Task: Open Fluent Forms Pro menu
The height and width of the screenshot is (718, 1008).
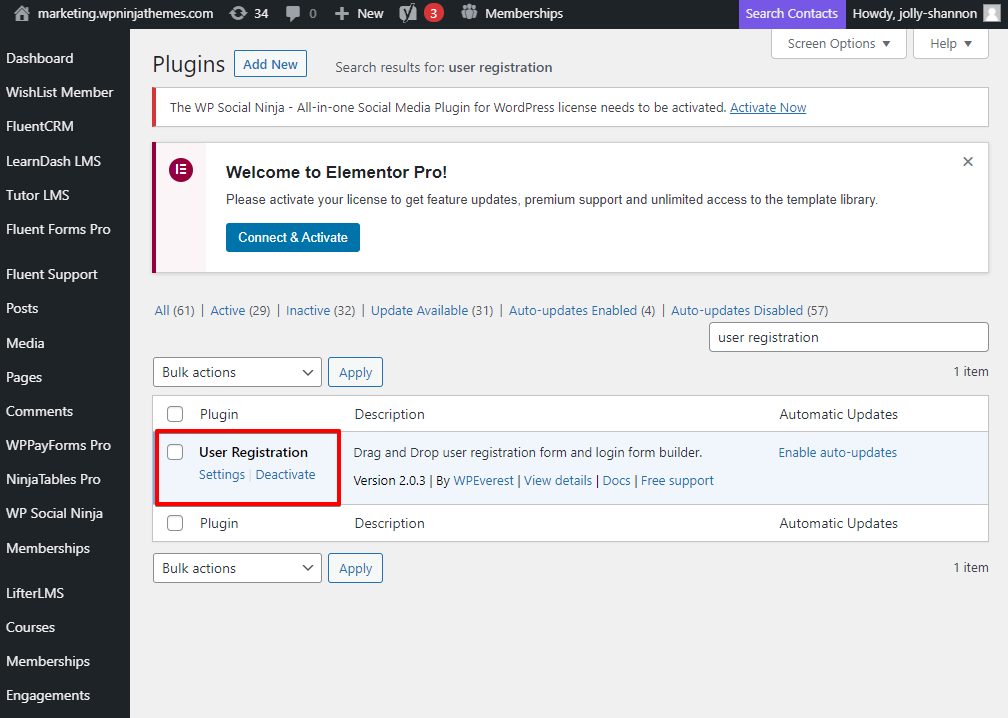Action: coord(58,229)
